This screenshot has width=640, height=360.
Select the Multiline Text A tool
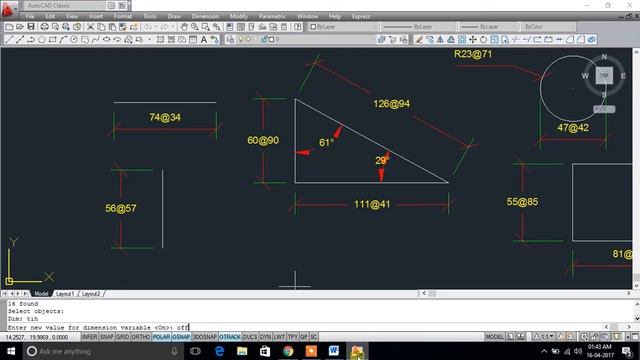point(203,40)
